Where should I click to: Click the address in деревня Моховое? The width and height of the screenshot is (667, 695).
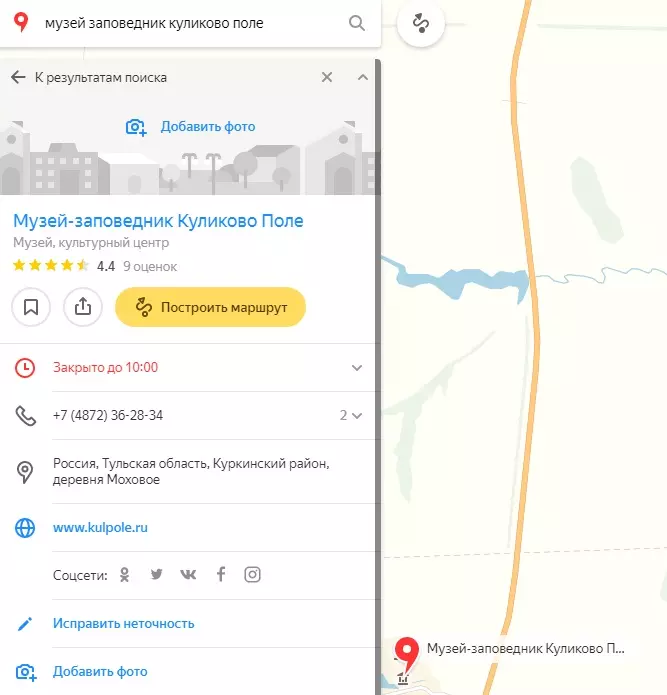(x=191, y=471)
